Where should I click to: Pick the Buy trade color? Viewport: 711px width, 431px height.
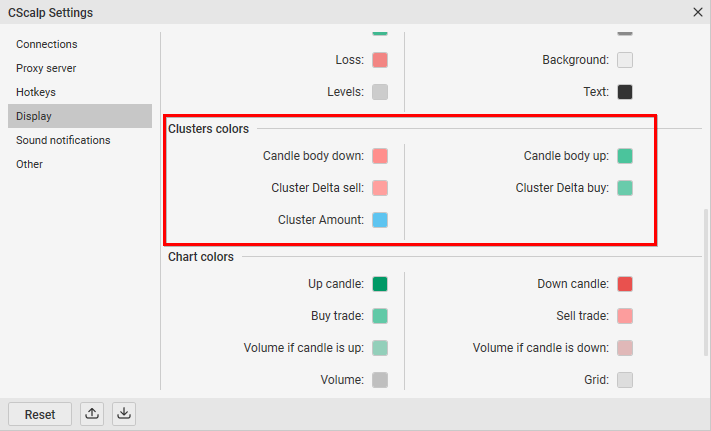tap(380, 316)
